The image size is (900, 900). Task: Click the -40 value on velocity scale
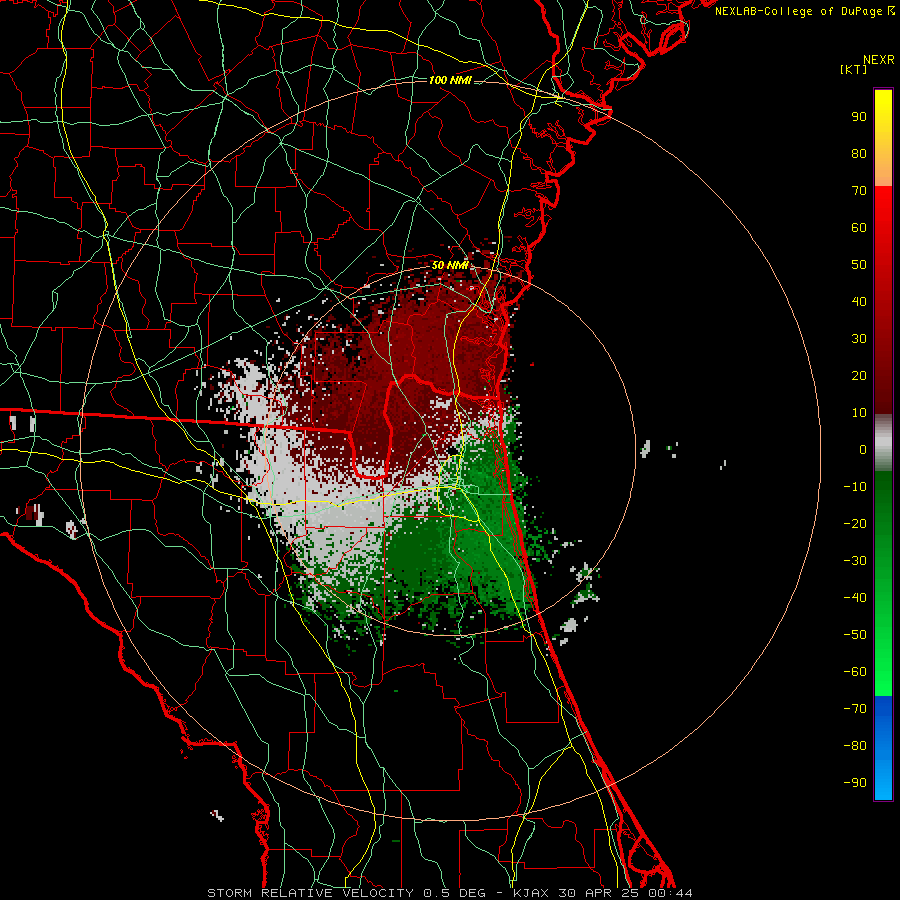(x=855, y=598)
